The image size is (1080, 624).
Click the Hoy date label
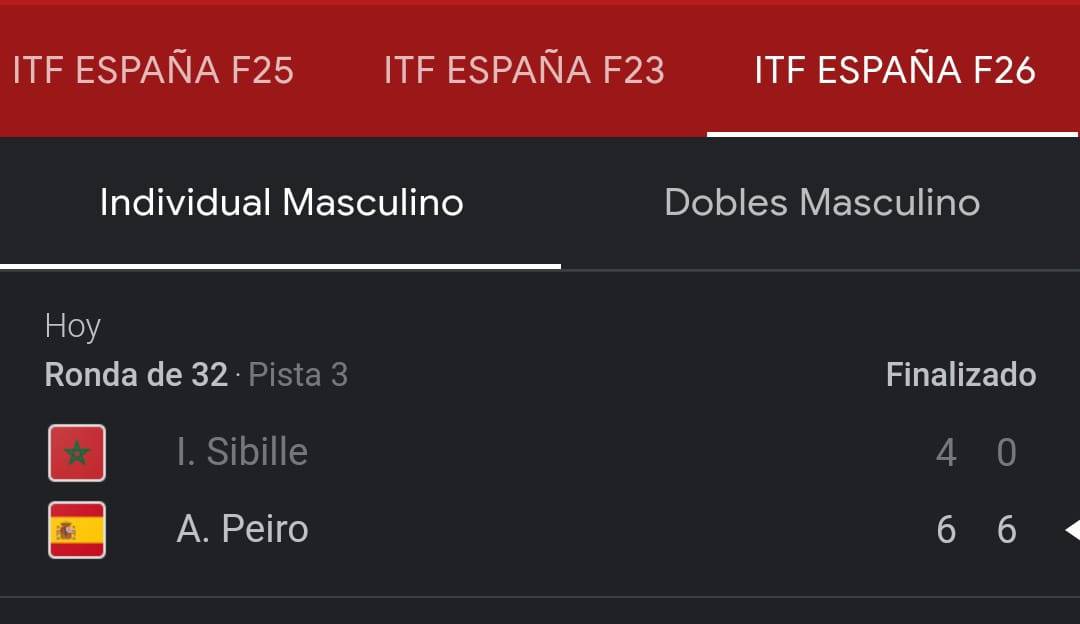coord(73,326)
